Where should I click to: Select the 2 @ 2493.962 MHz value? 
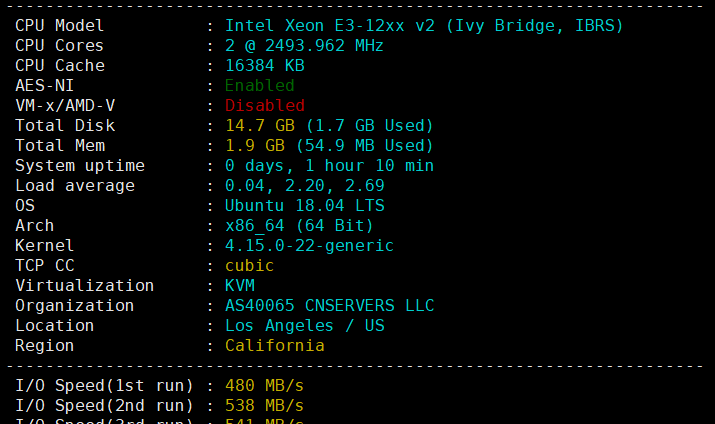coord(304,46)
